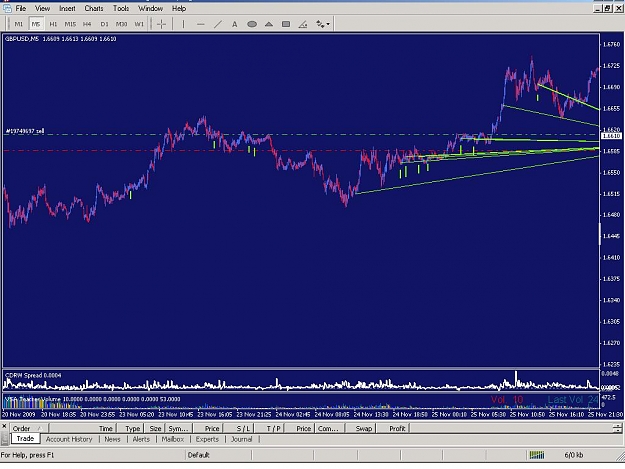
Task: Click the 6/0 kb traffic indicator
Action: coord(574,455)
